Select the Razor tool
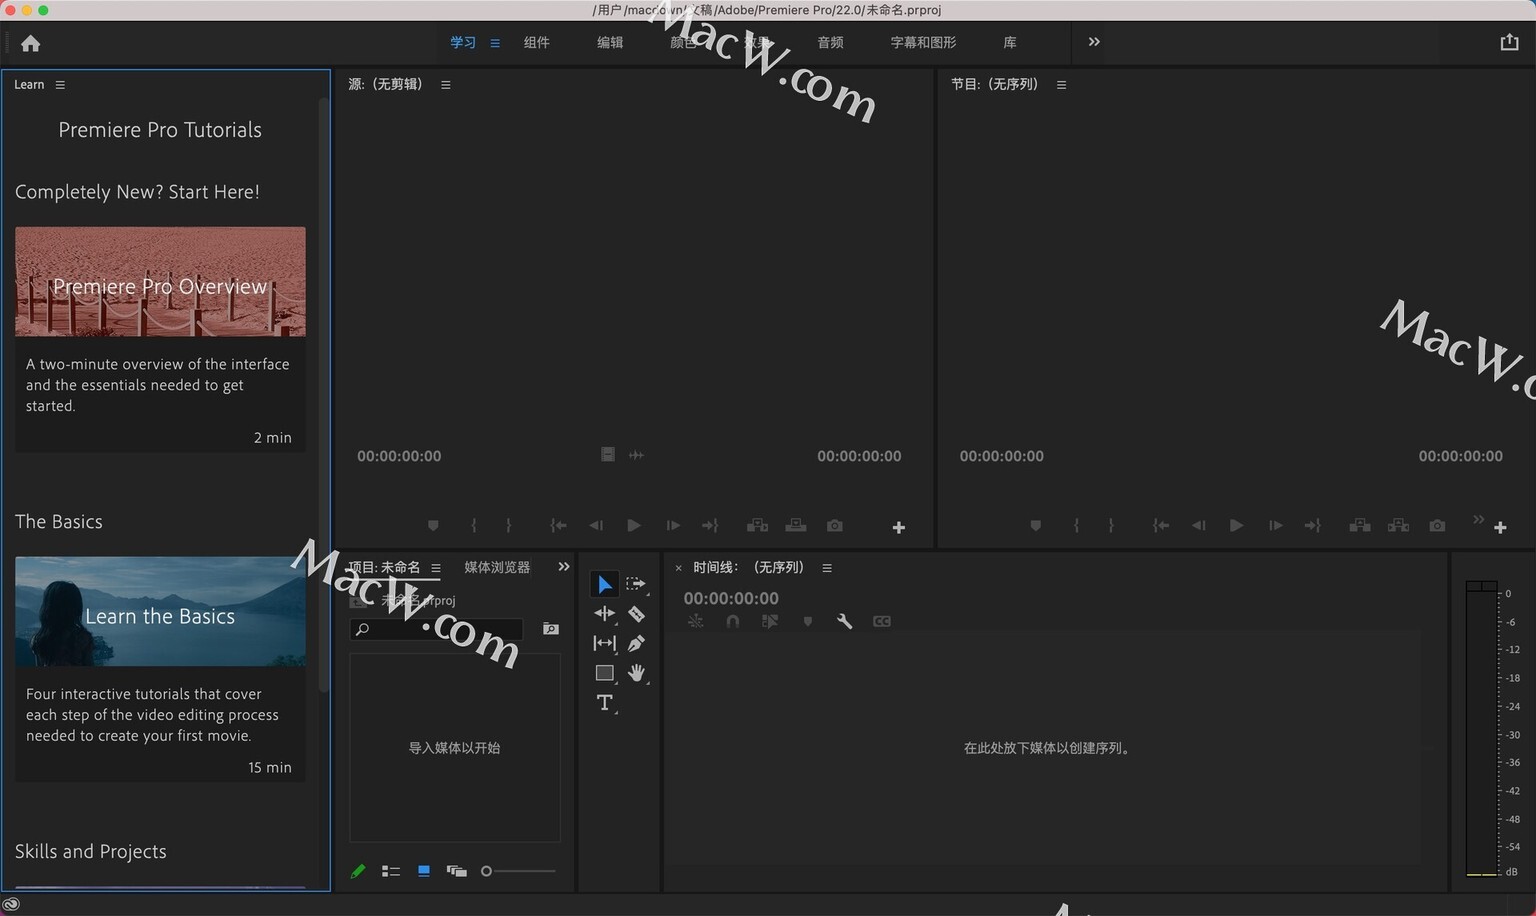The image size is (1536, 916). click(636, 614)
